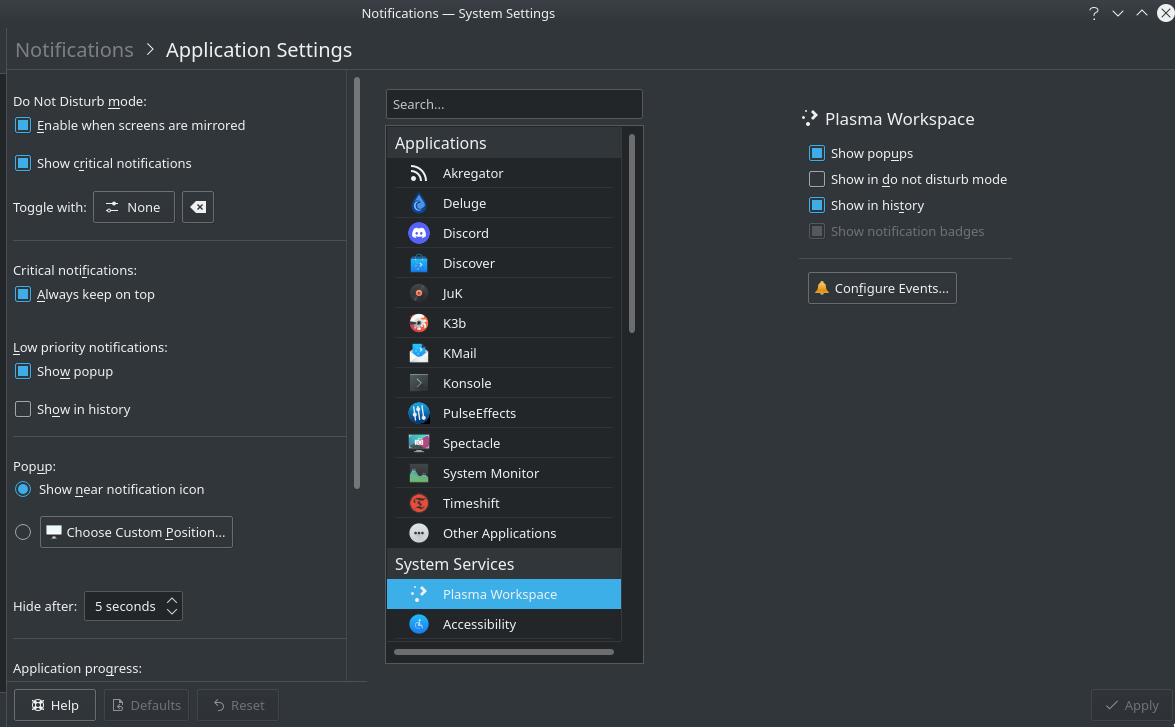Click Choose Custom Position button

[136, 532]
